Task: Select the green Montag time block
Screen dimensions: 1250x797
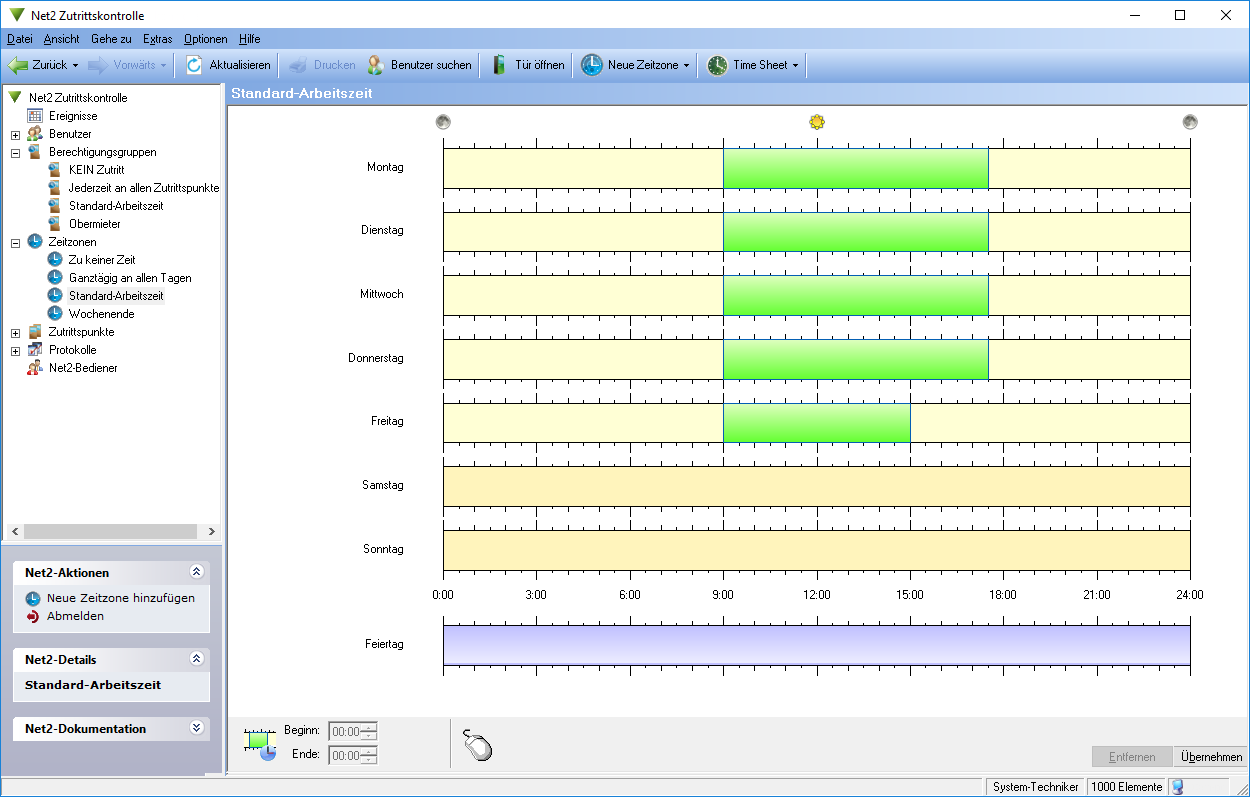Action: pos(855,168)
